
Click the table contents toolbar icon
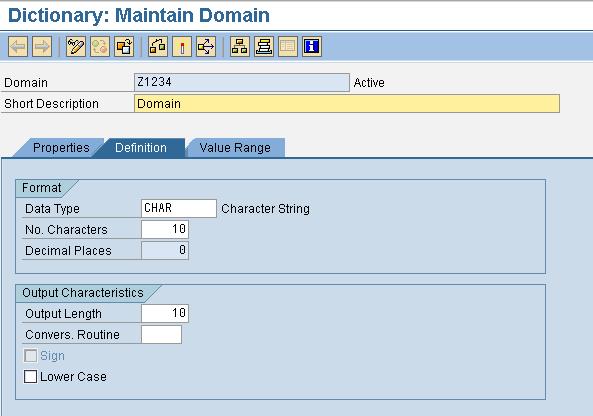coord(288,47)
